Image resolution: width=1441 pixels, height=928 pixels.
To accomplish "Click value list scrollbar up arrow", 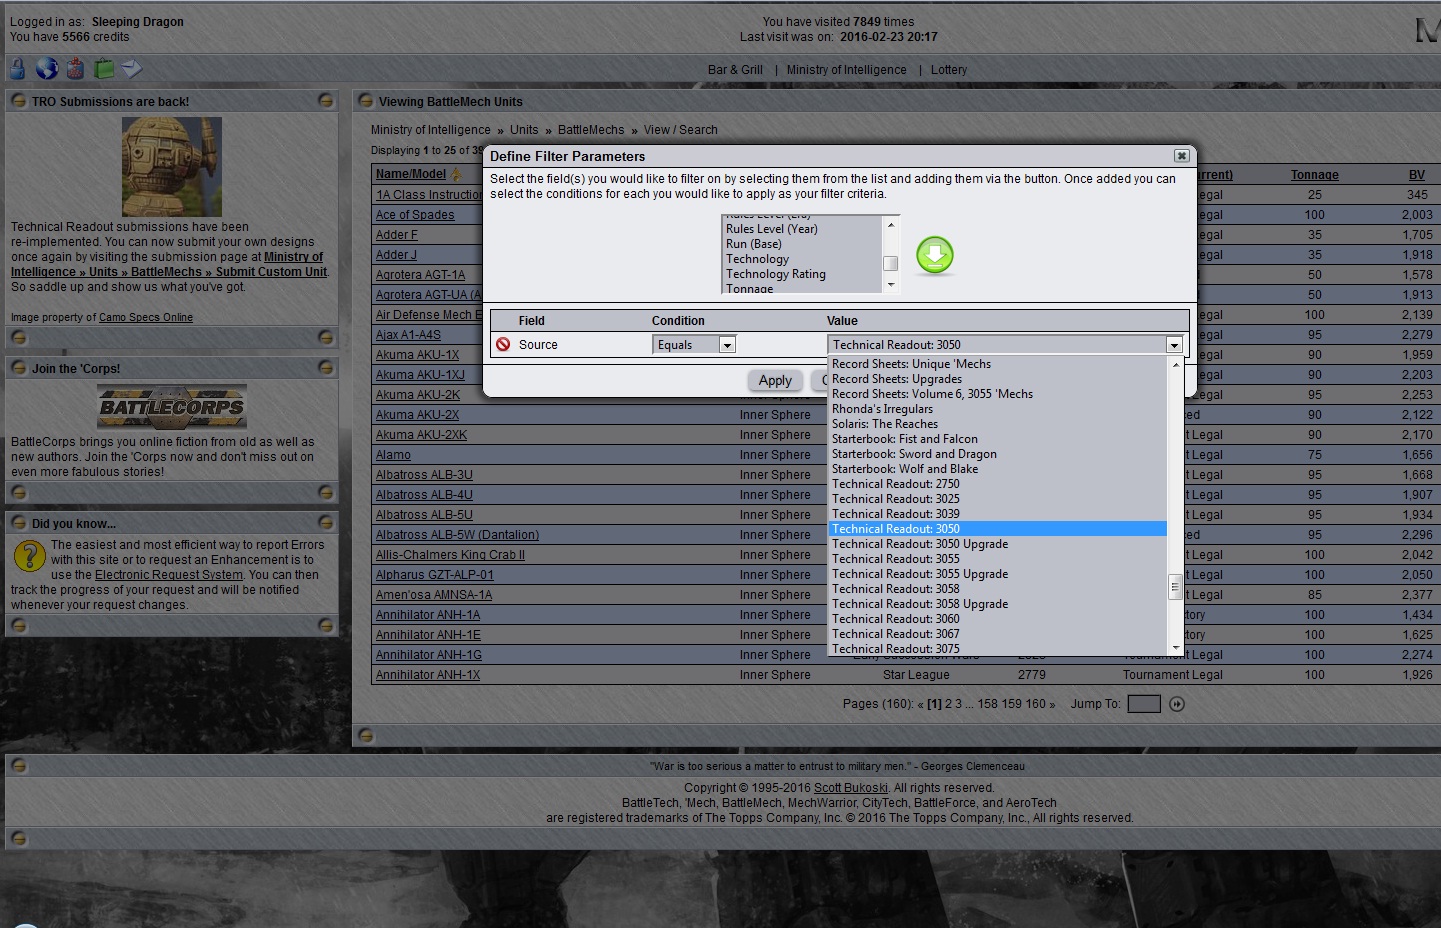I will (1175, 364).
